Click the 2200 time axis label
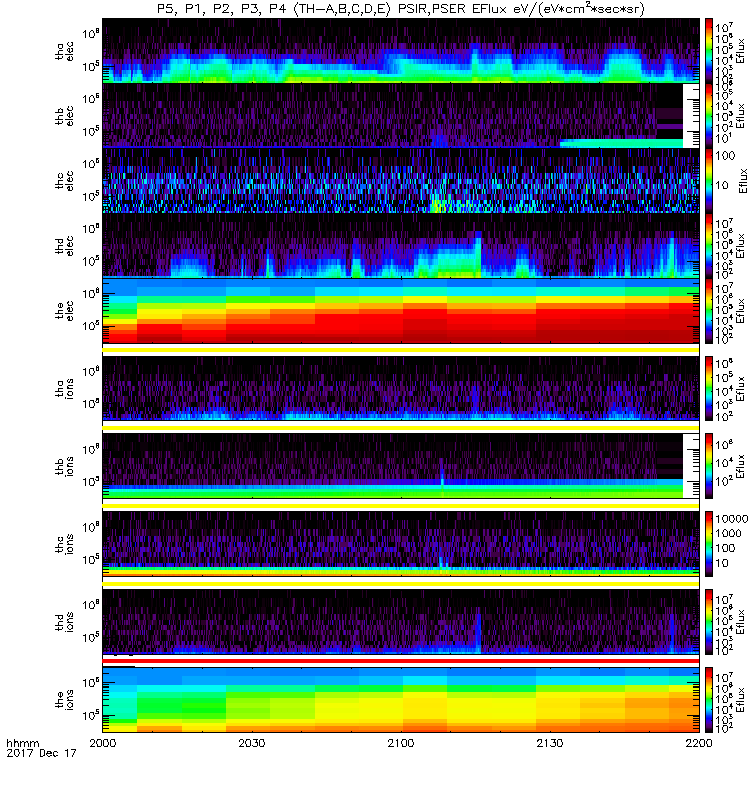750x800 pixels. point(698,743)
